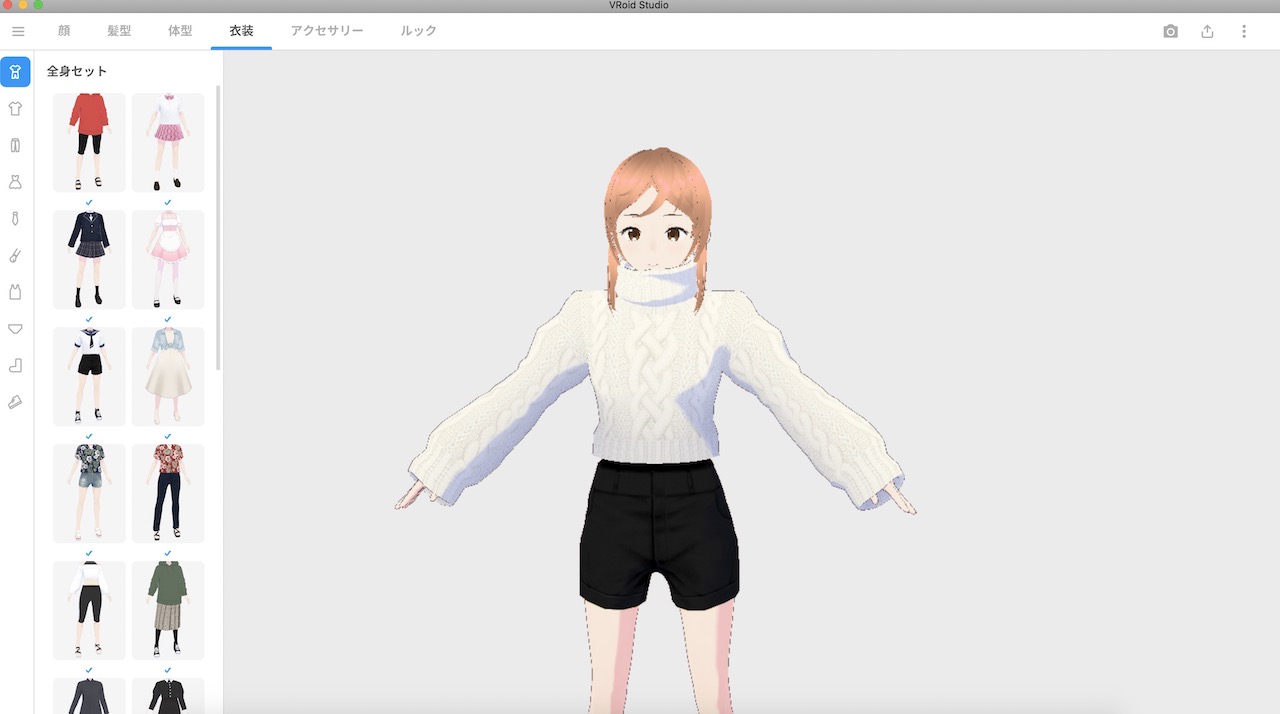This screenshot has width=1280, height=714.
Task: Open the inner tank-top category icon
Action: click(15, 292)
